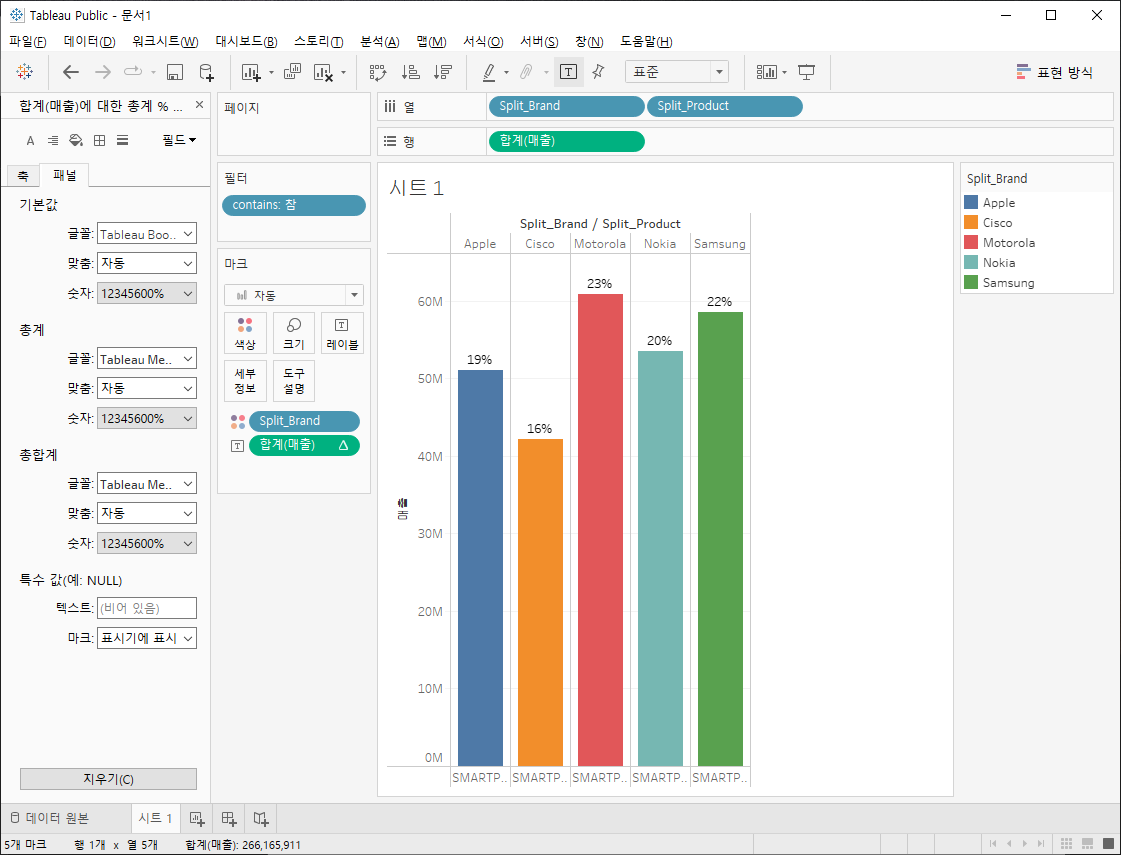
Task: Toggle the show mark labels icon
Action: click(568, 71)
